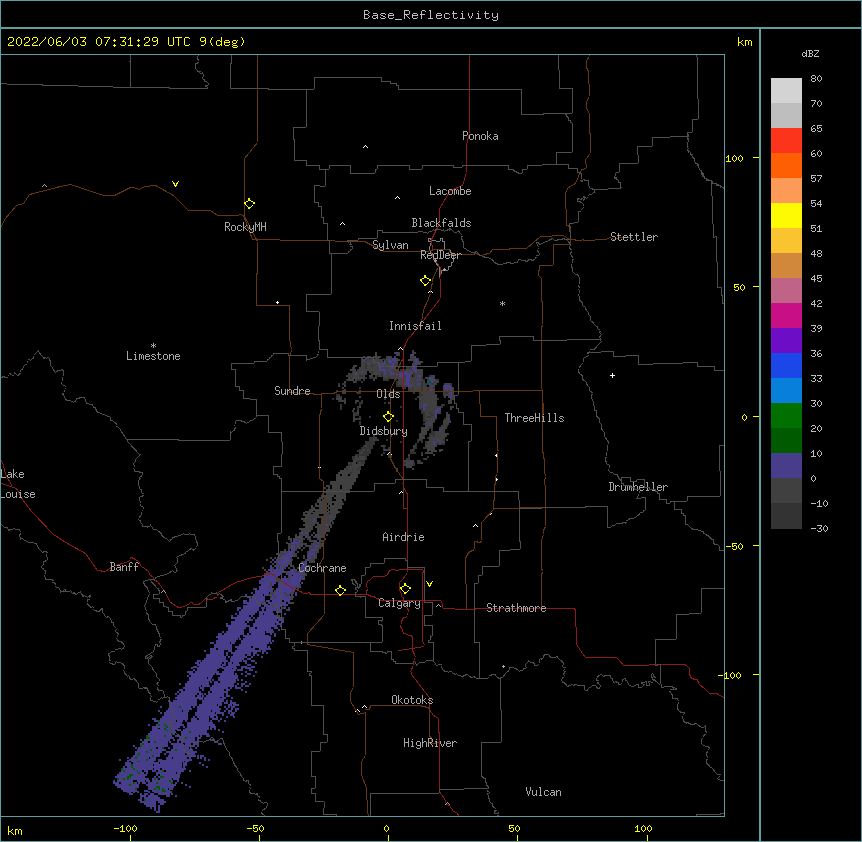Click the magenta swatch in the dBZ legend
The height and width of the screenshot is (842, 862).
(786, 316)
